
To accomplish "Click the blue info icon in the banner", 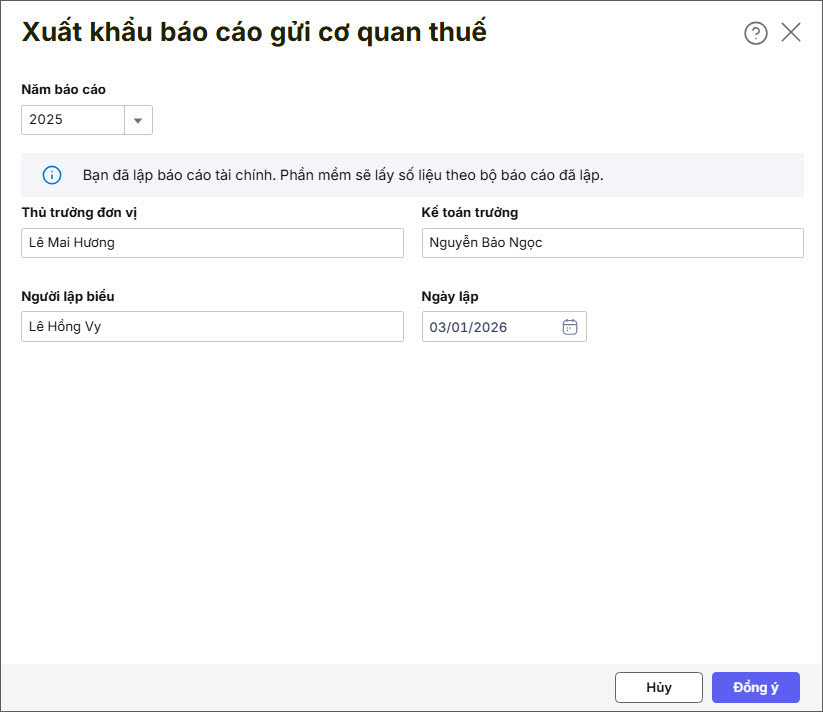I will click(x=52, y=175).
